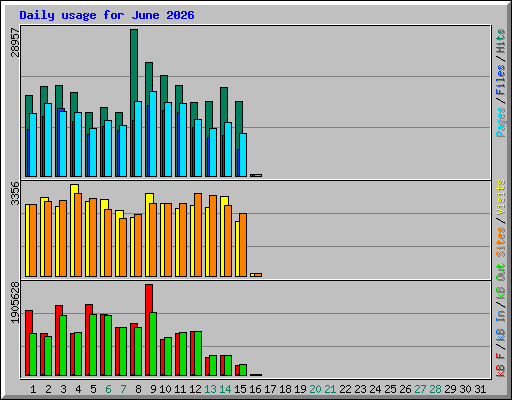Screen dimensions: 512x400
Task: Click the cyan Pages bar for day 9
Action: 153,134
